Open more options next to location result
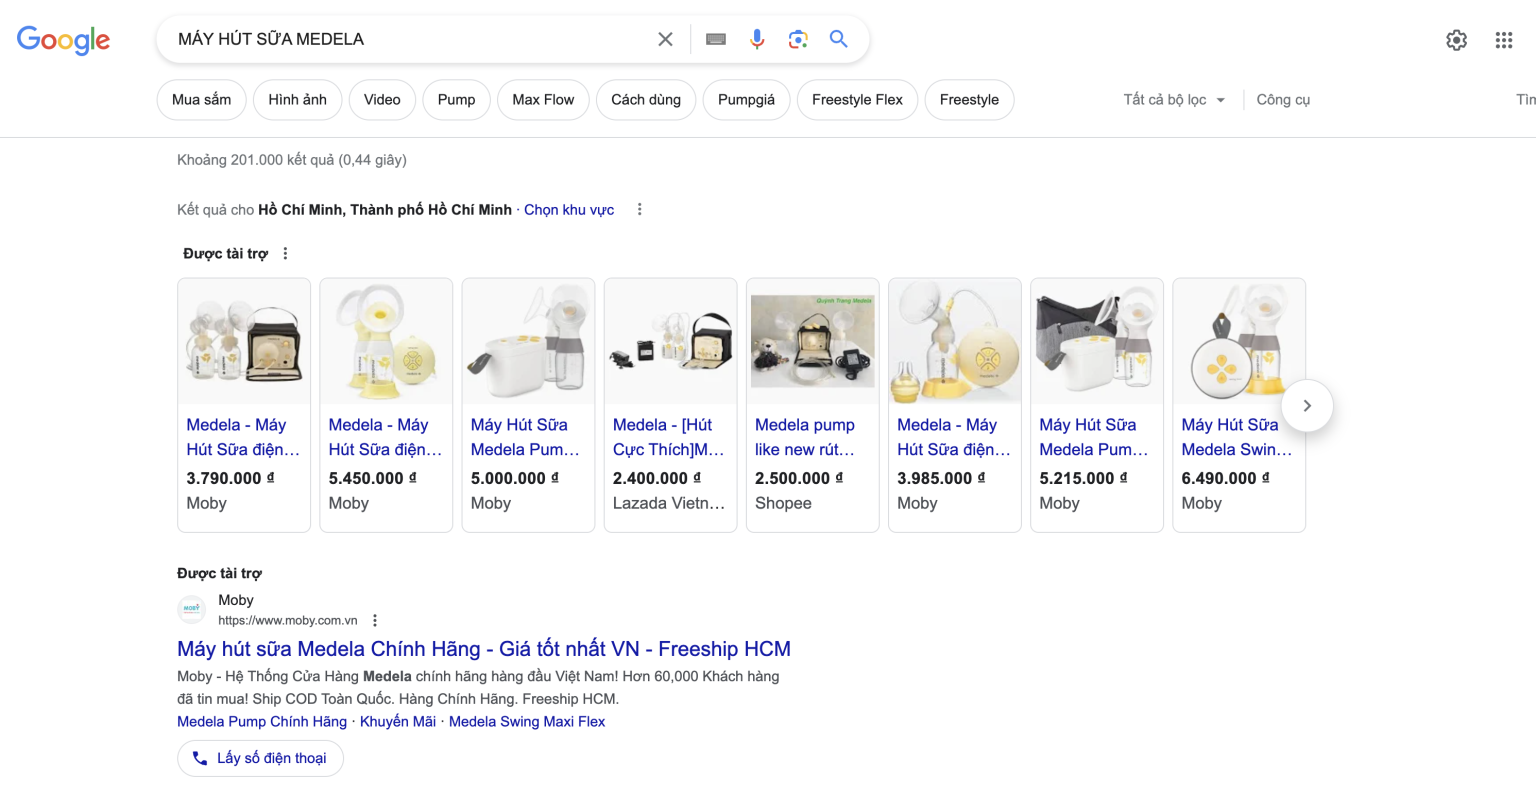Screen dimensions: 1536x796 639,210
